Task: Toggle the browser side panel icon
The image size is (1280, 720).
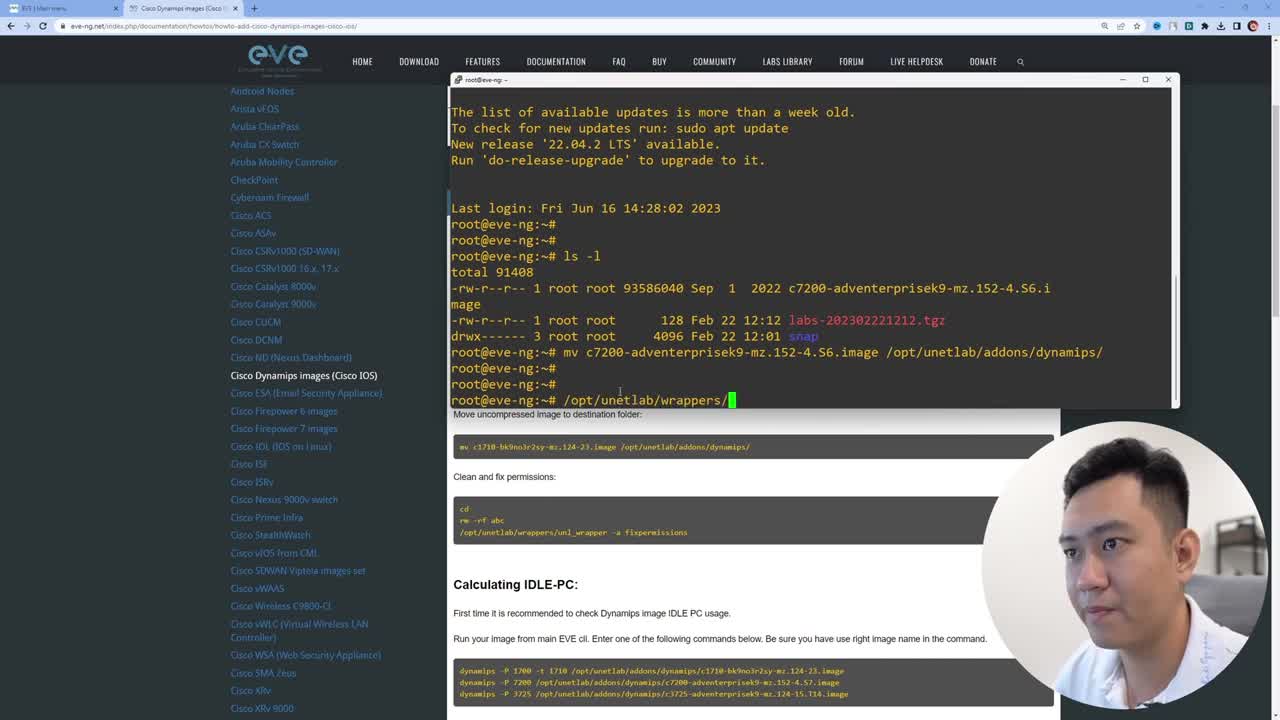Action: coord(1237,26)
